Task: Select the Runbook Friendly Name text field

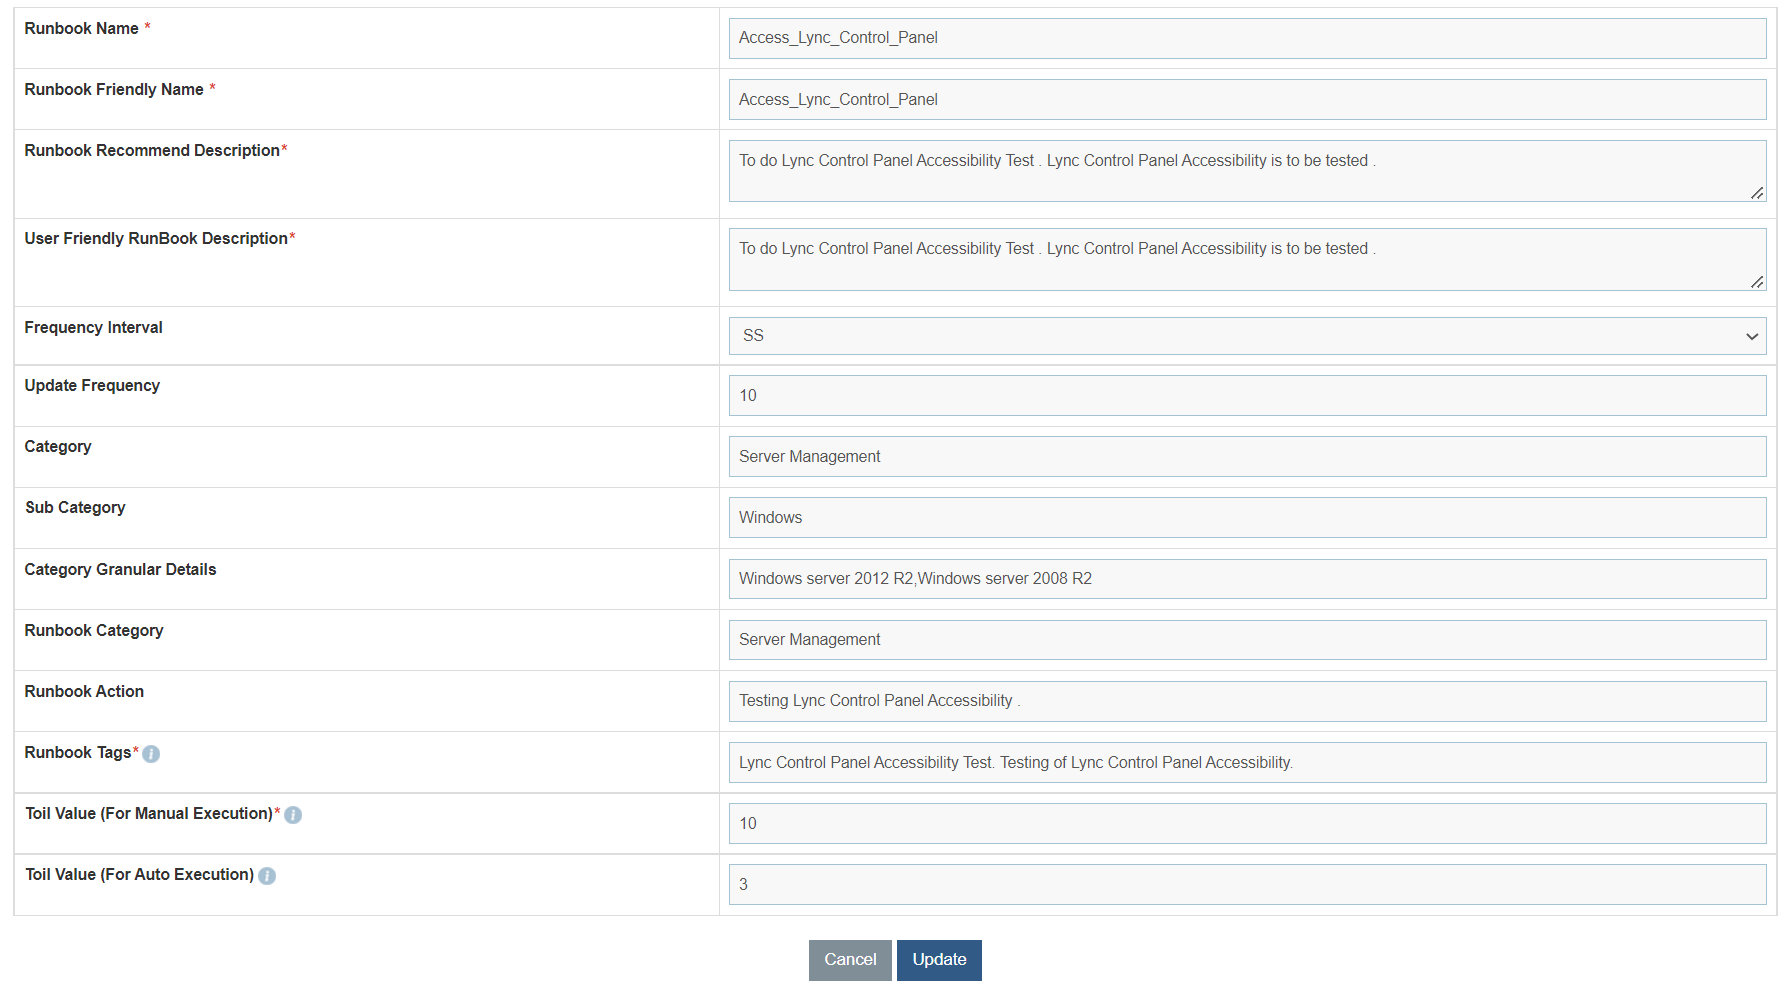Action: tap(1245, 99)
